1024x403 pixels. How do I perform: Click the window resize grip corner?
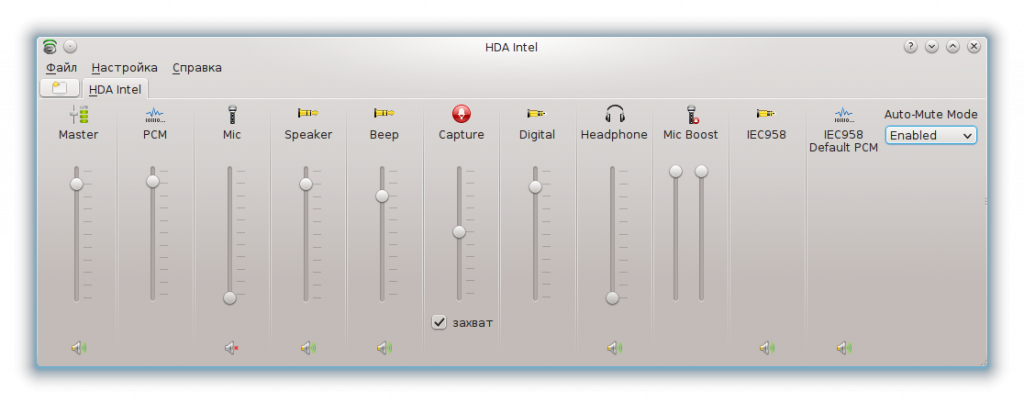coord(983,363)
